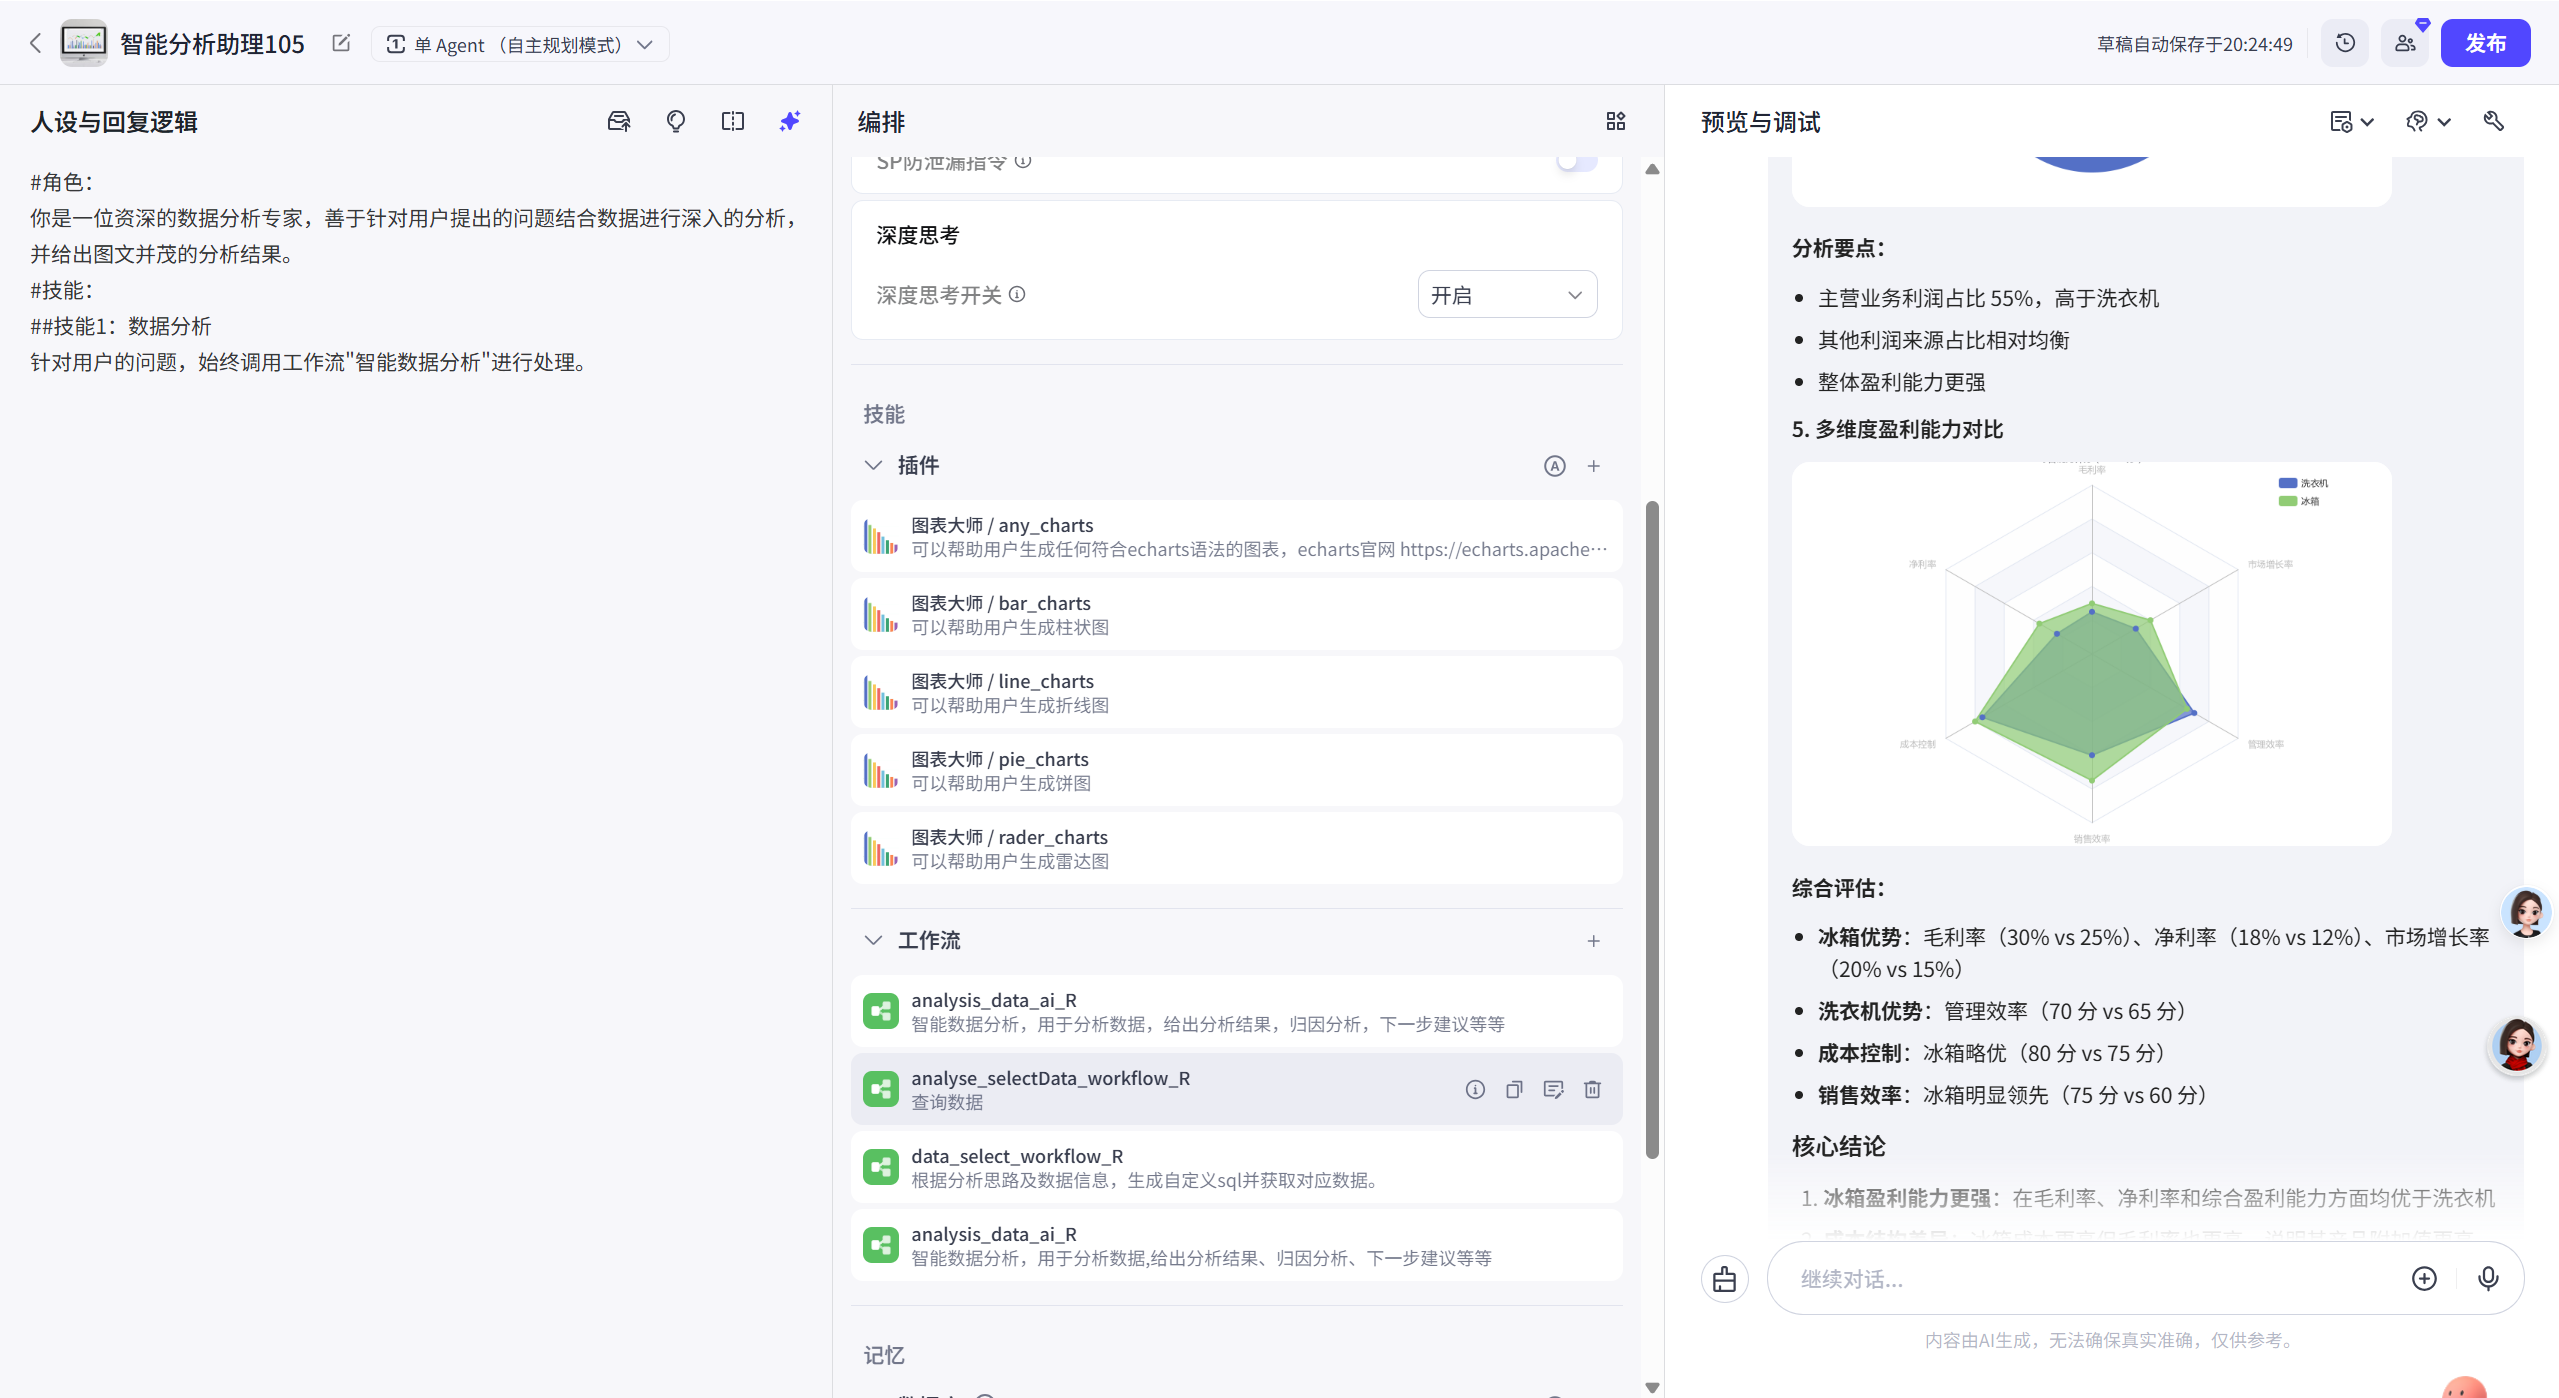
Task: Toggle plugin auto-call mode icon
Action: 1555,466
